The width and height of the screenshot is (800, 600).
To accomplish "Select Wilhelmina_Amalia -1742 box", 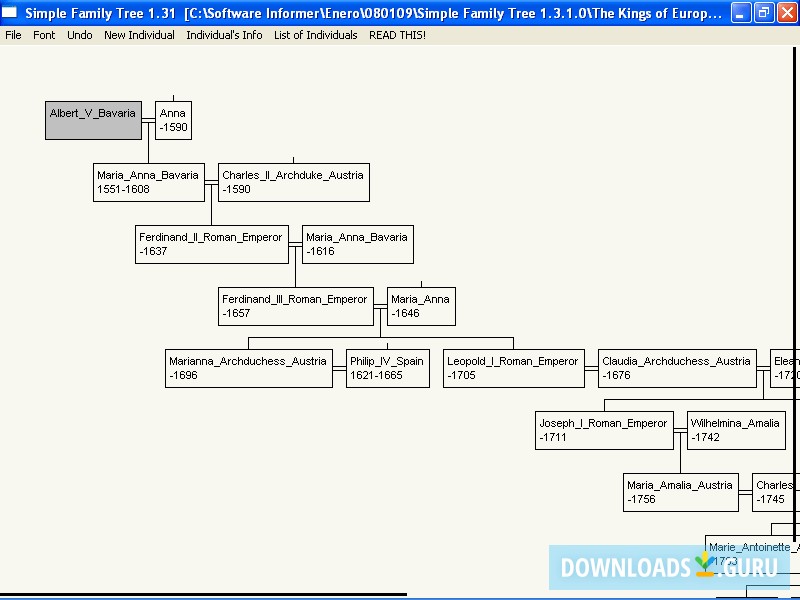I will [735, 429].
